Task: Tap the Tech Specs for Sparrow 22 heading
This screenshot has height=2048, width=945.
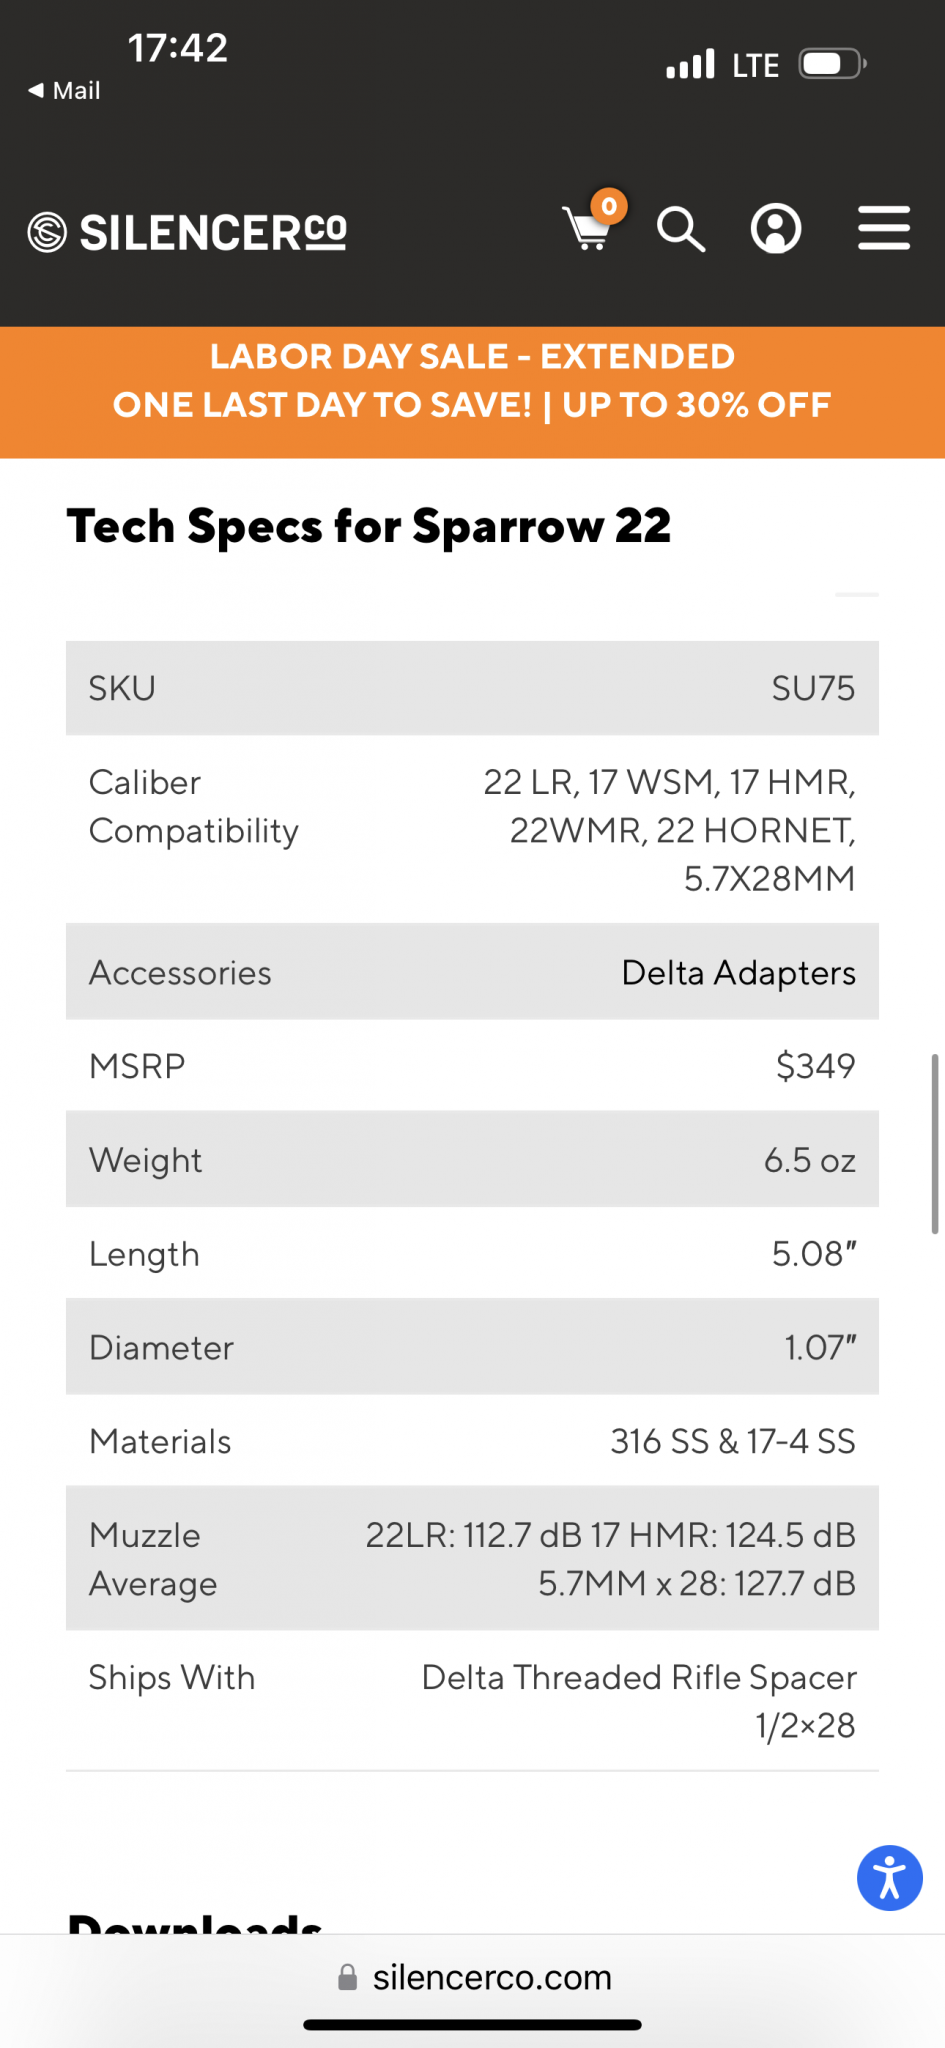Action: click(369, 526)
